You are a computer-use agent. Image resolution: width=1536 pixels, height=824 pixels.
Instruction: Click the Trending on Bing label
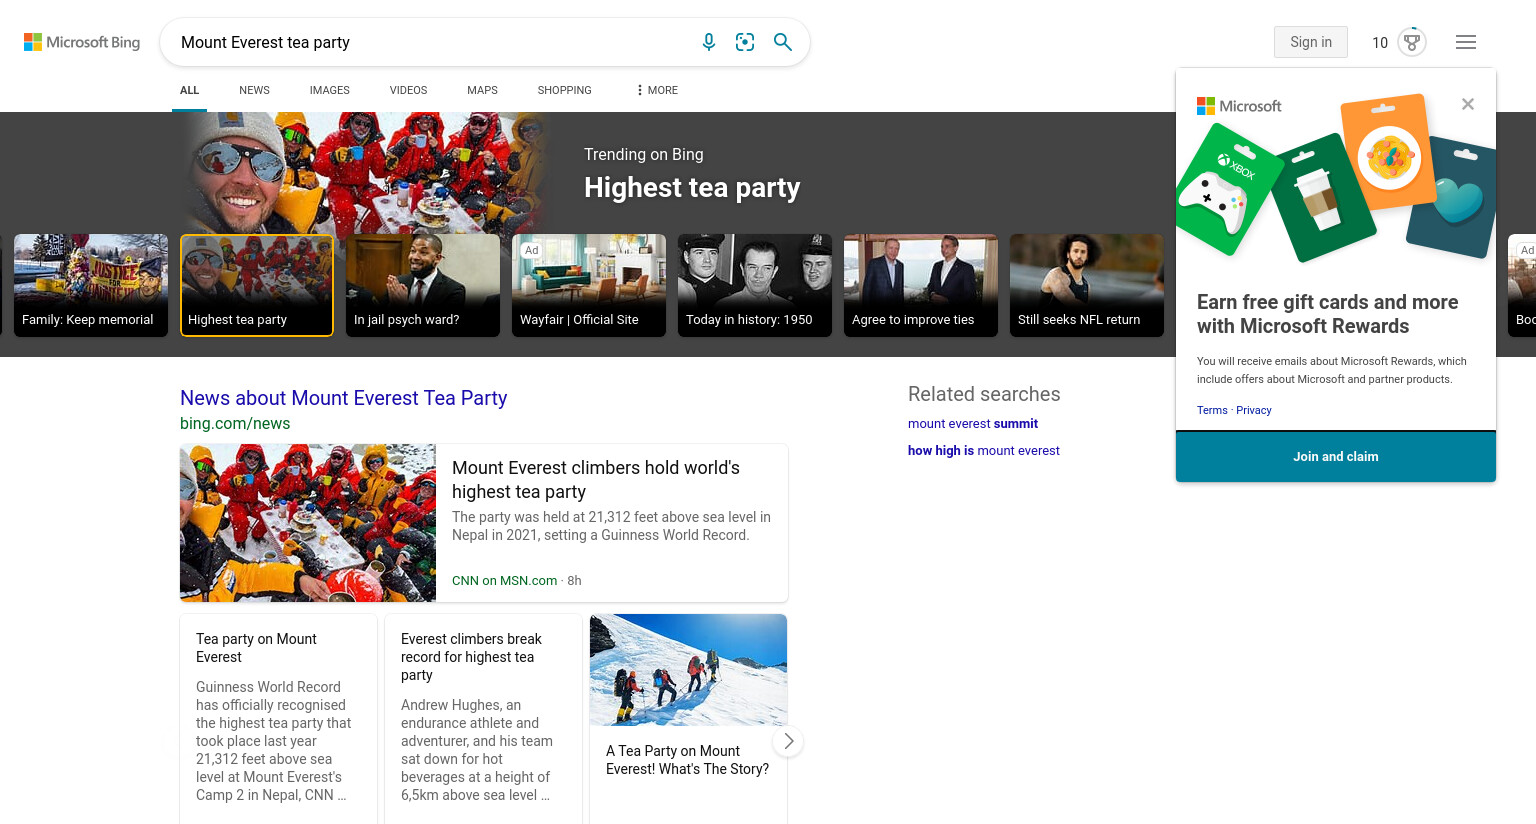coord(644,155)
